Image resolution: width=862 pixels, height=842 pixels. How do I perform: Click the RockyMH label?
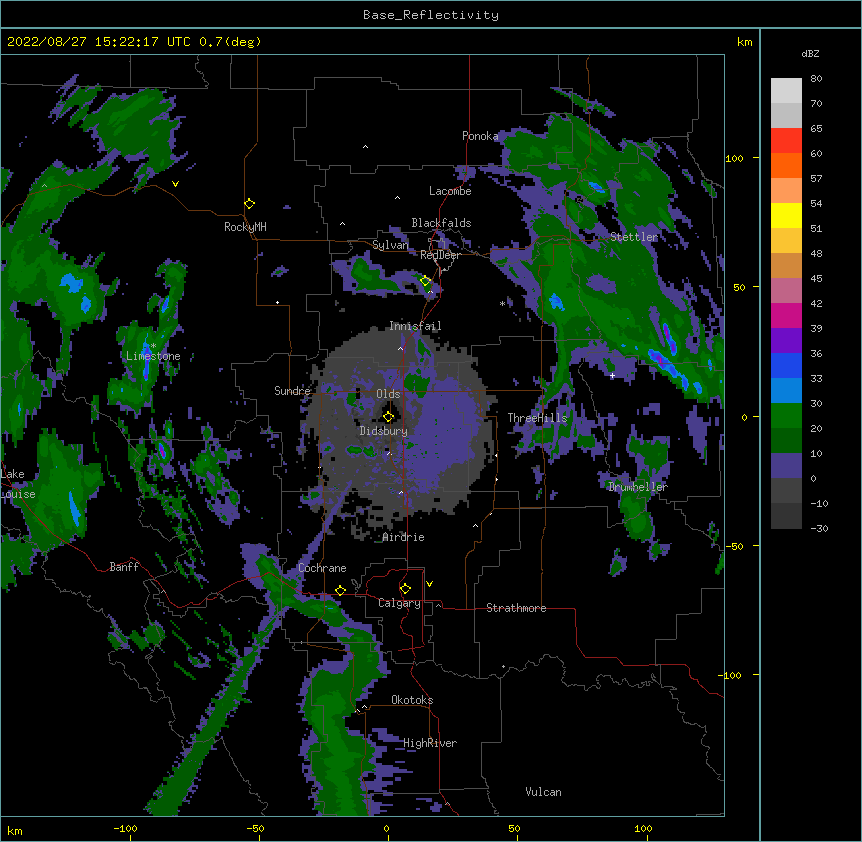245,227
